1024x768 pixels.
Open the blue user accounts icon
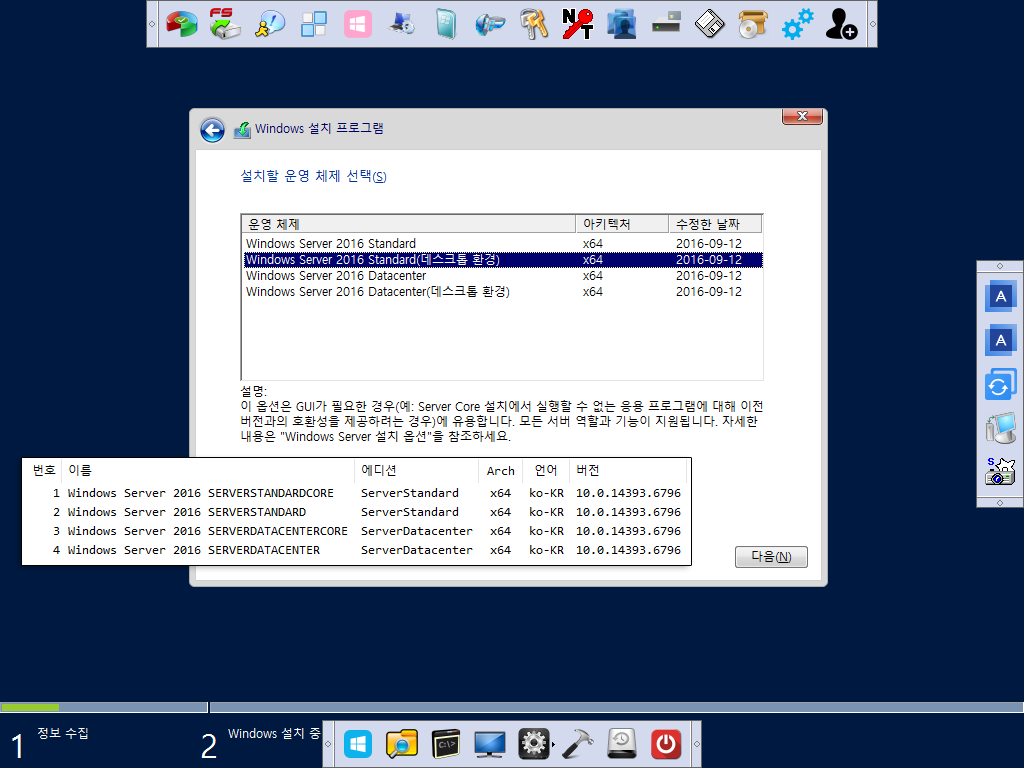[x=622, y=24]
